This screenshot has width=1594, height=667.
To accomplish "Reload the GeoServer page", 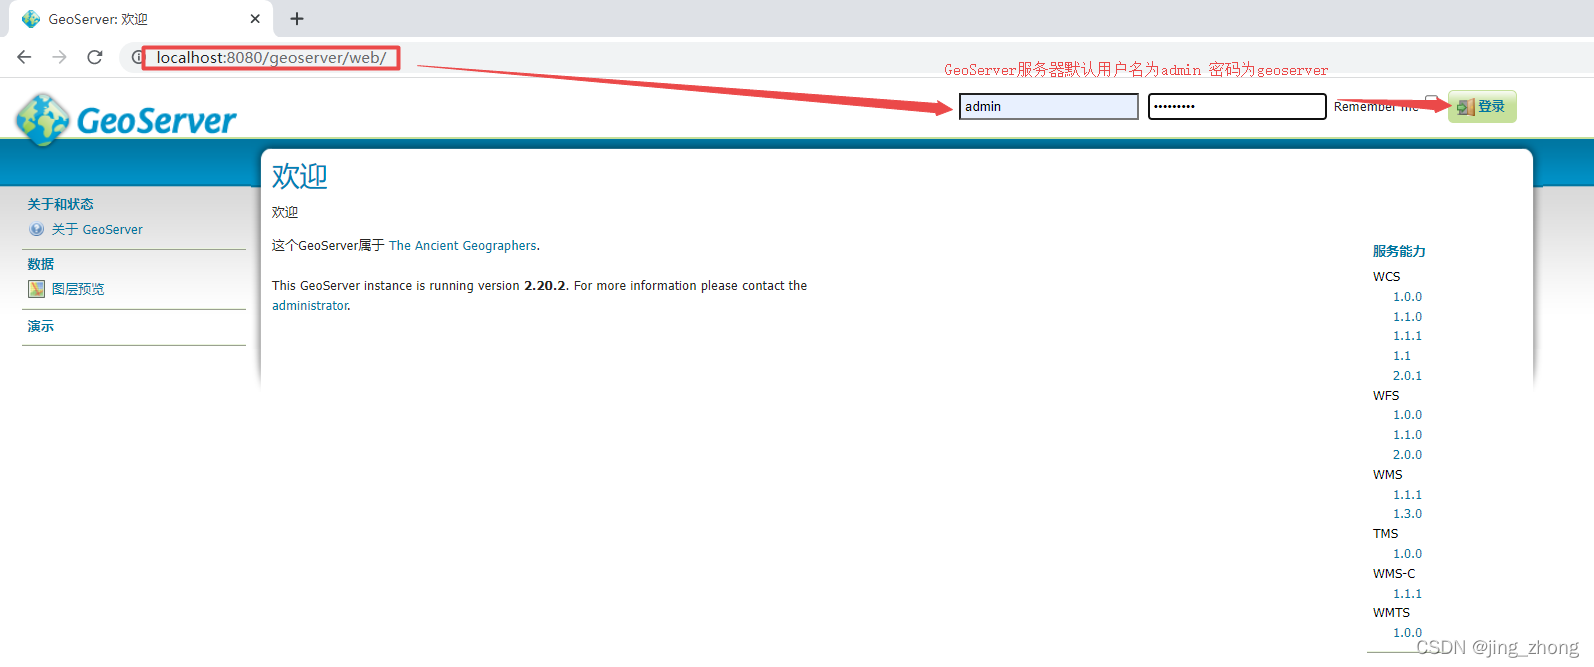I will click(95, 57).
